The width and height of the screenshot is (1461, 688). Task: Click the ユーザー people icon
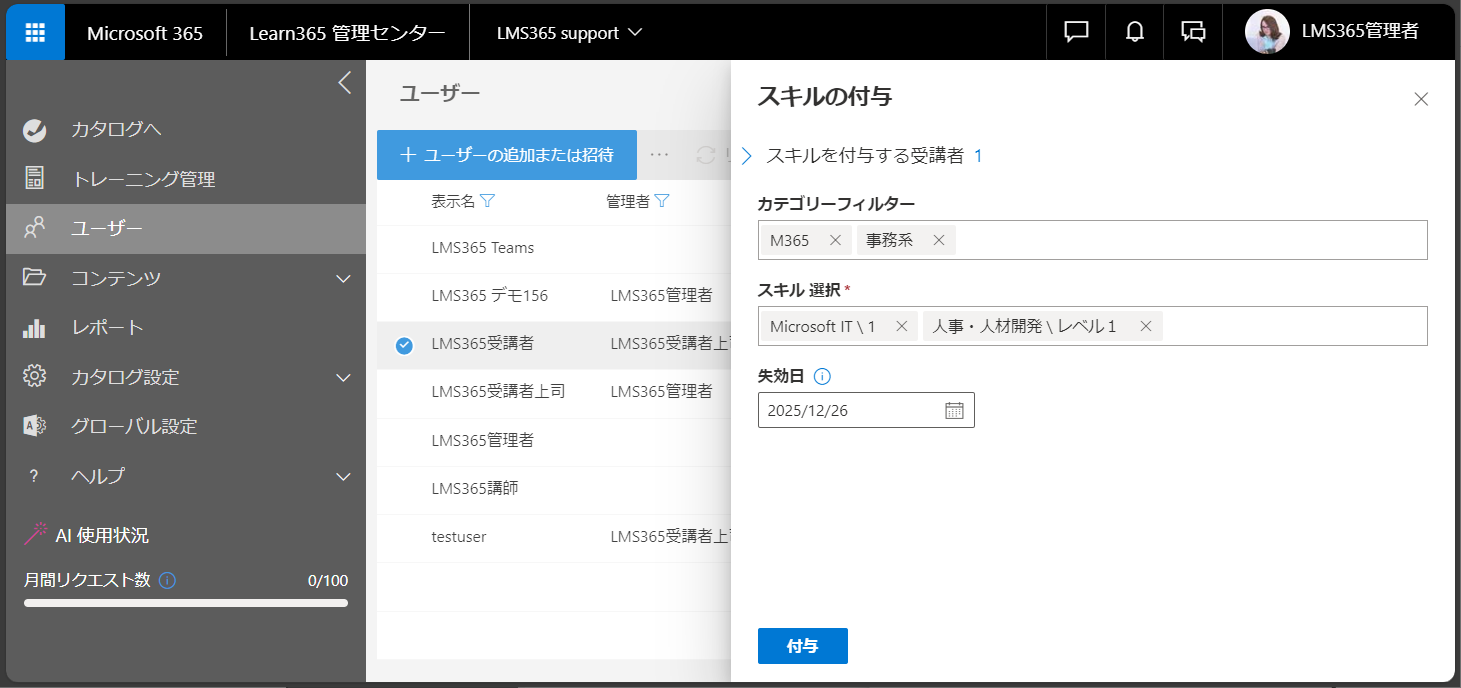[x=35, y=228]
